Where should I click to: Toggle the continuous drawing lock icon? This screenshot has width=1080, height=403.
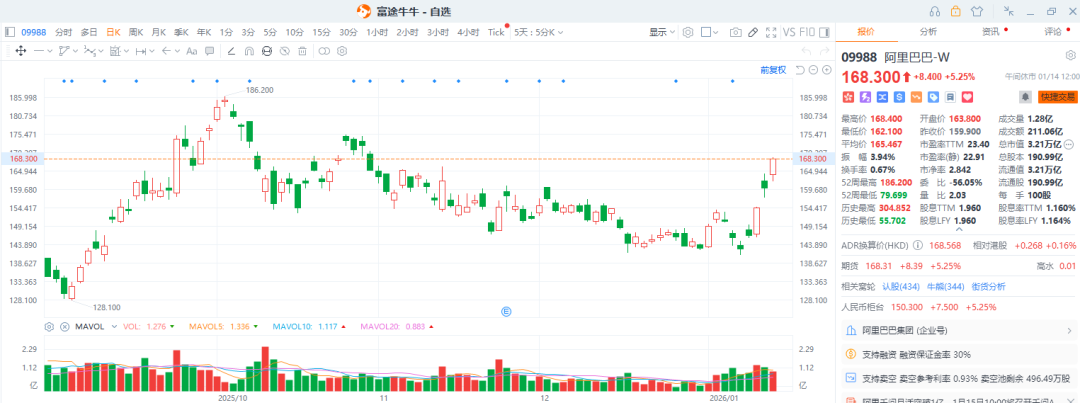click(x=267, y=50)
